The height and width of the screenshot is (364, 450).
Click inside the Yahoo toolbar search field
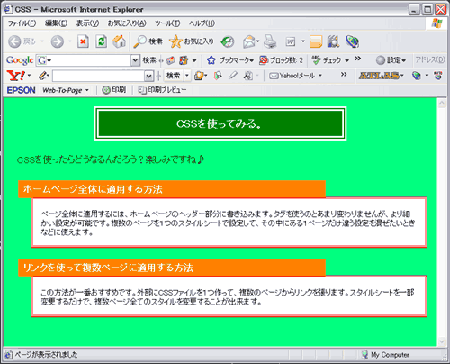[x=98, y=76]
